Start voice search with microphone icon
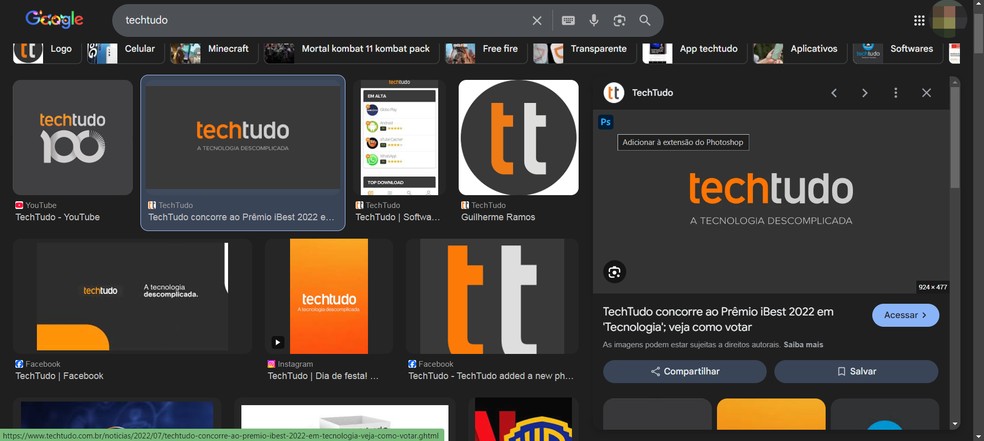984x441 pixels. 594,21
